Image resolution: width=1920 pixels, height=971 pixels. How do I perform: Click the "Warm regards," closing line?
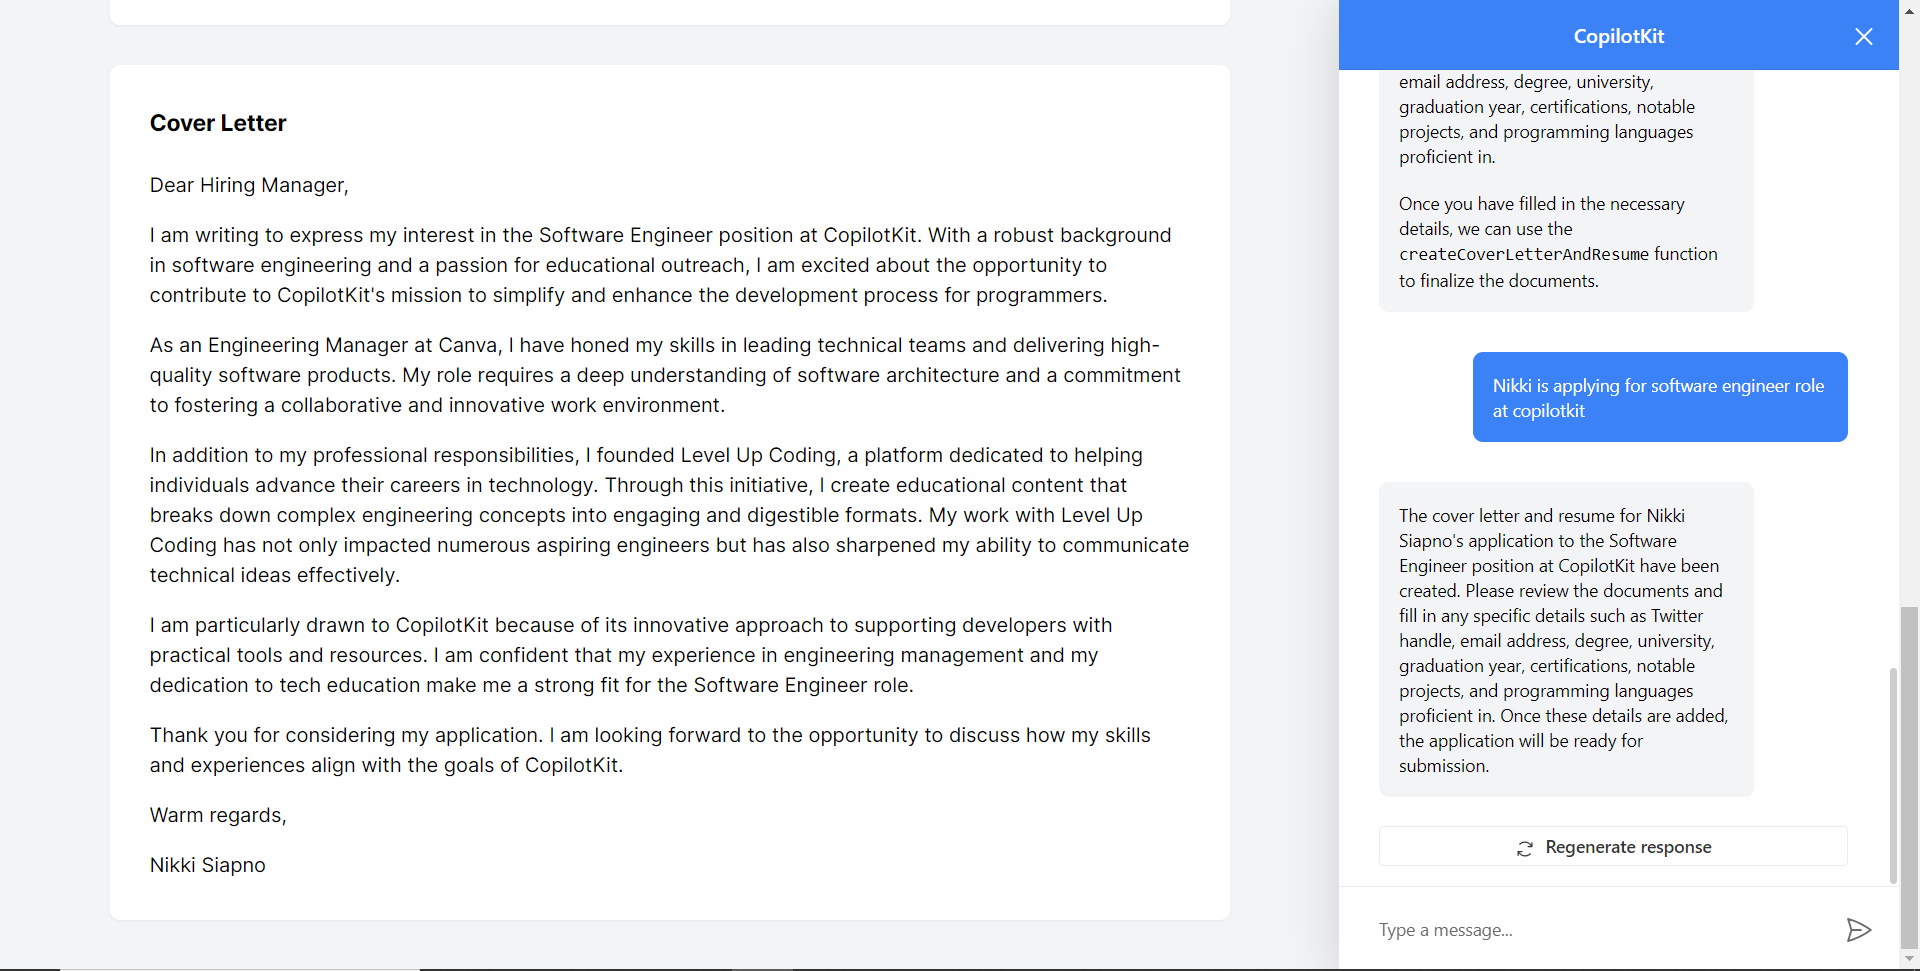pos(218,815)
